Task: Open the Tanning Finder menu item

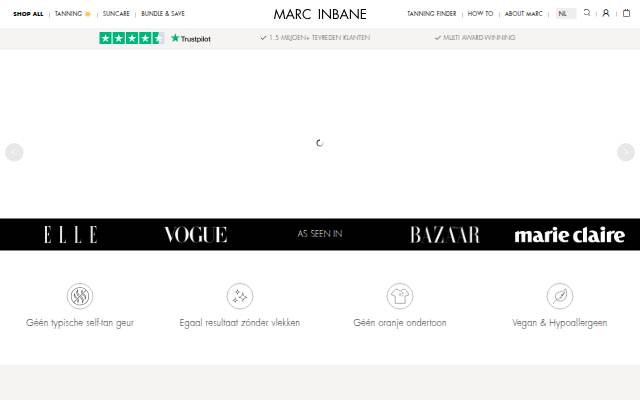Action: 431,13
